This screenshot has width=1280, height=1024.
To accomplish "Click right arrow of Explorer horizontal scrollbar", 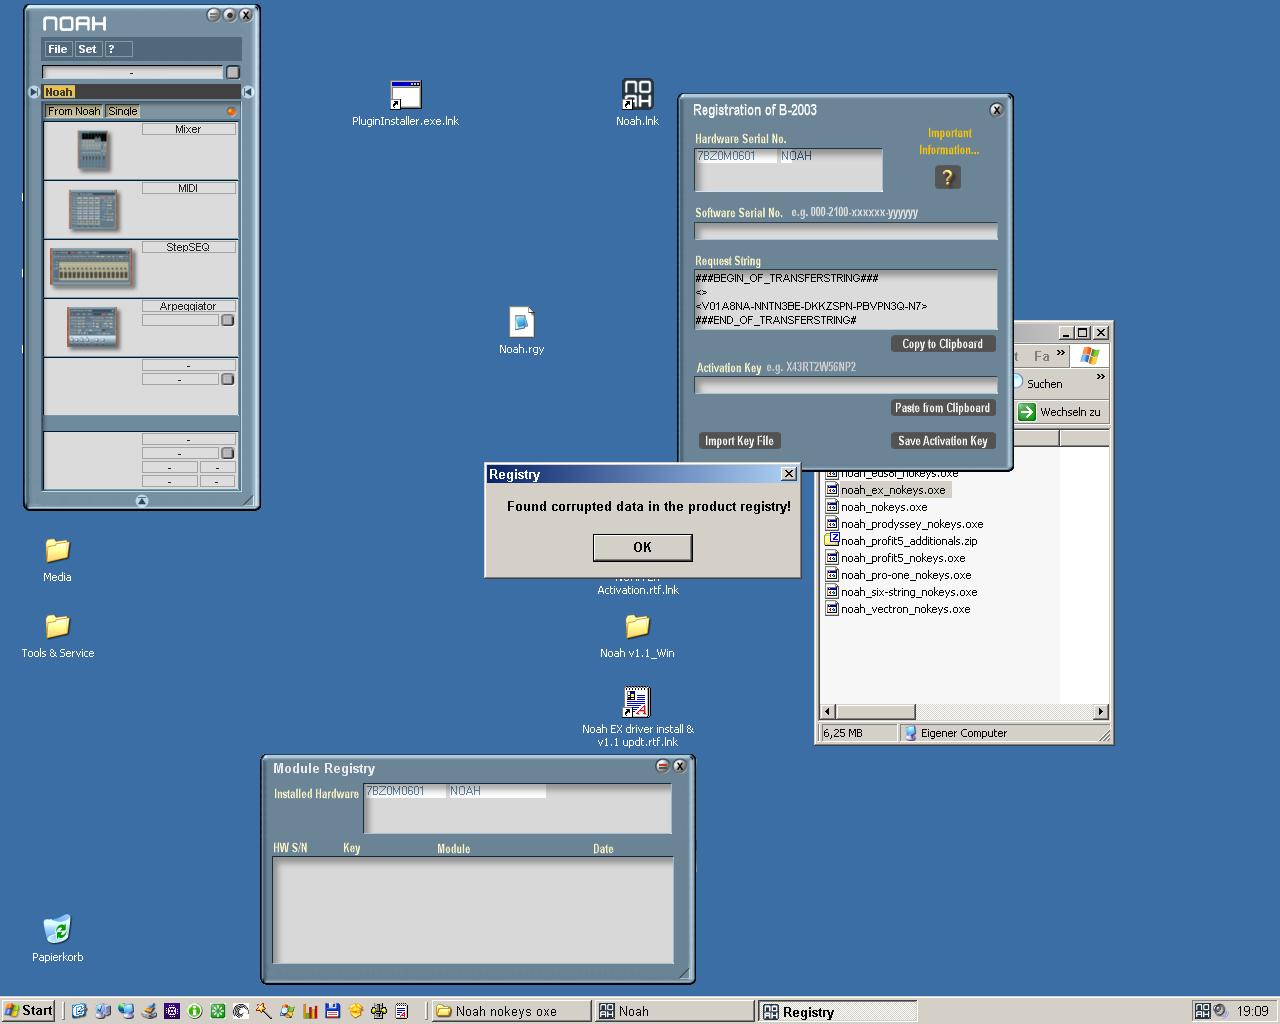I will click(x=1100, y=712).
